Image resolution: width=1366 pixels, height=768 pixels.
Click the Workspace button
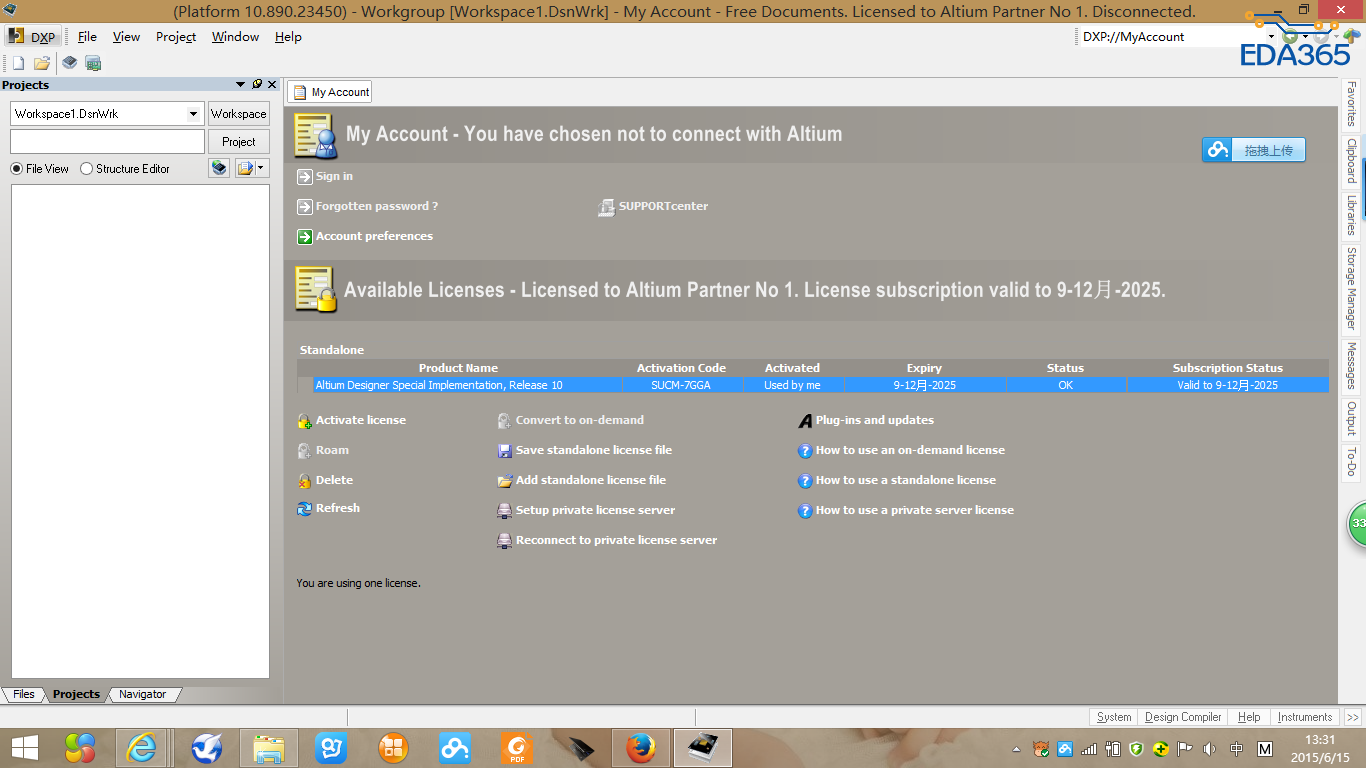[239, 114]
